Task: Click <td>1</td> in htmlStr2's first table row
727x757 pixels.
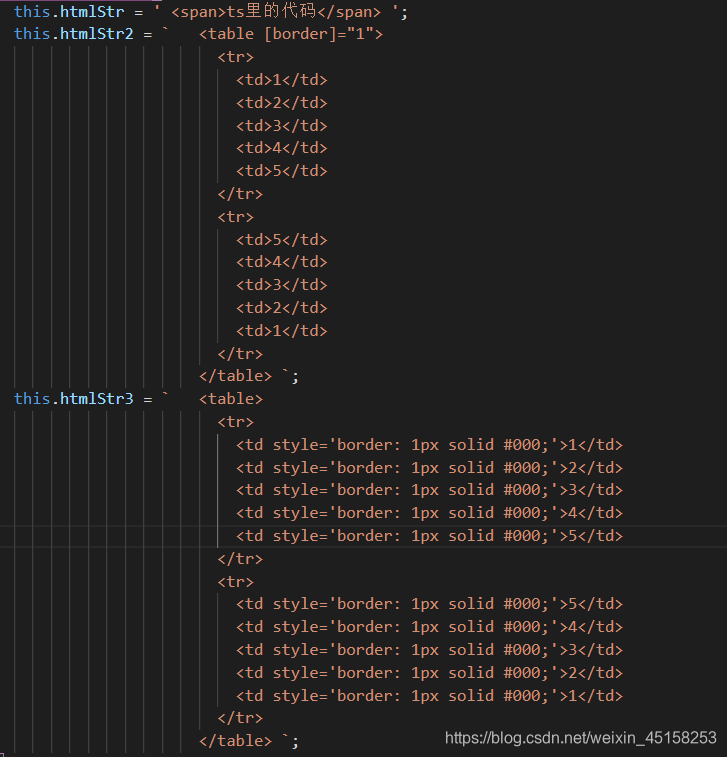Action: [x=281, y=80]
